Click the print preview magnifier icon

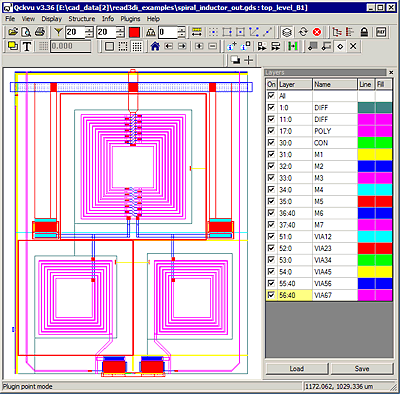pyautogui.click(x=26, y=32)
